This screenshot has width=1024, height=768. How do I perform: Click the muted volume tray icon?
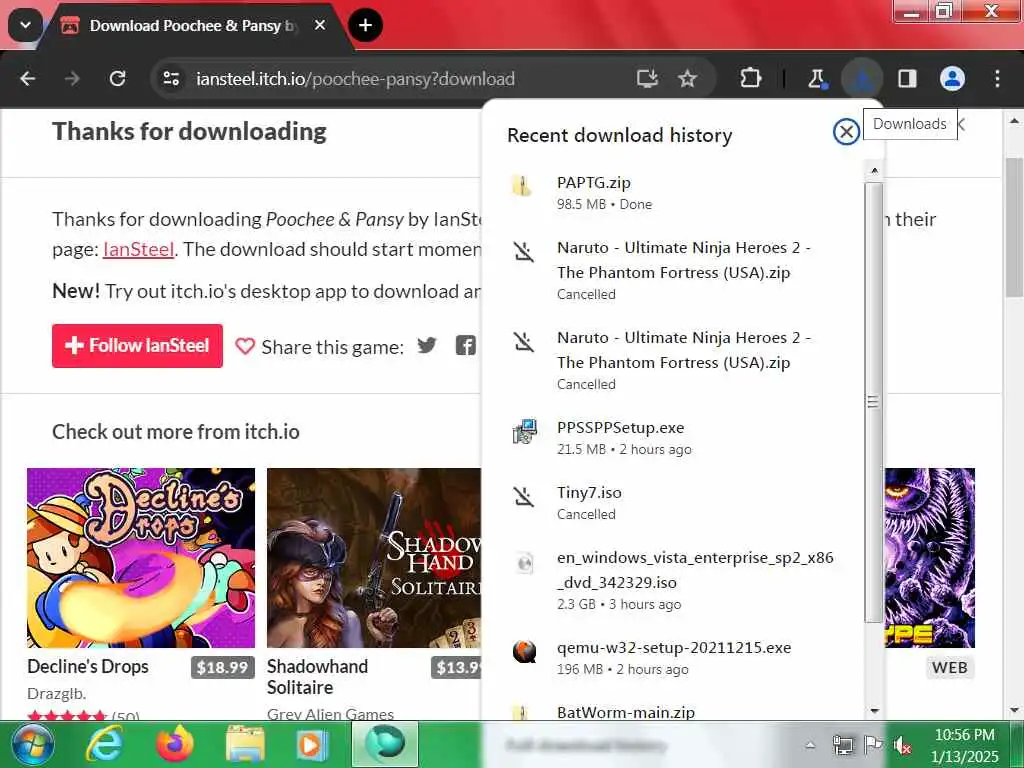click(902, 744)
